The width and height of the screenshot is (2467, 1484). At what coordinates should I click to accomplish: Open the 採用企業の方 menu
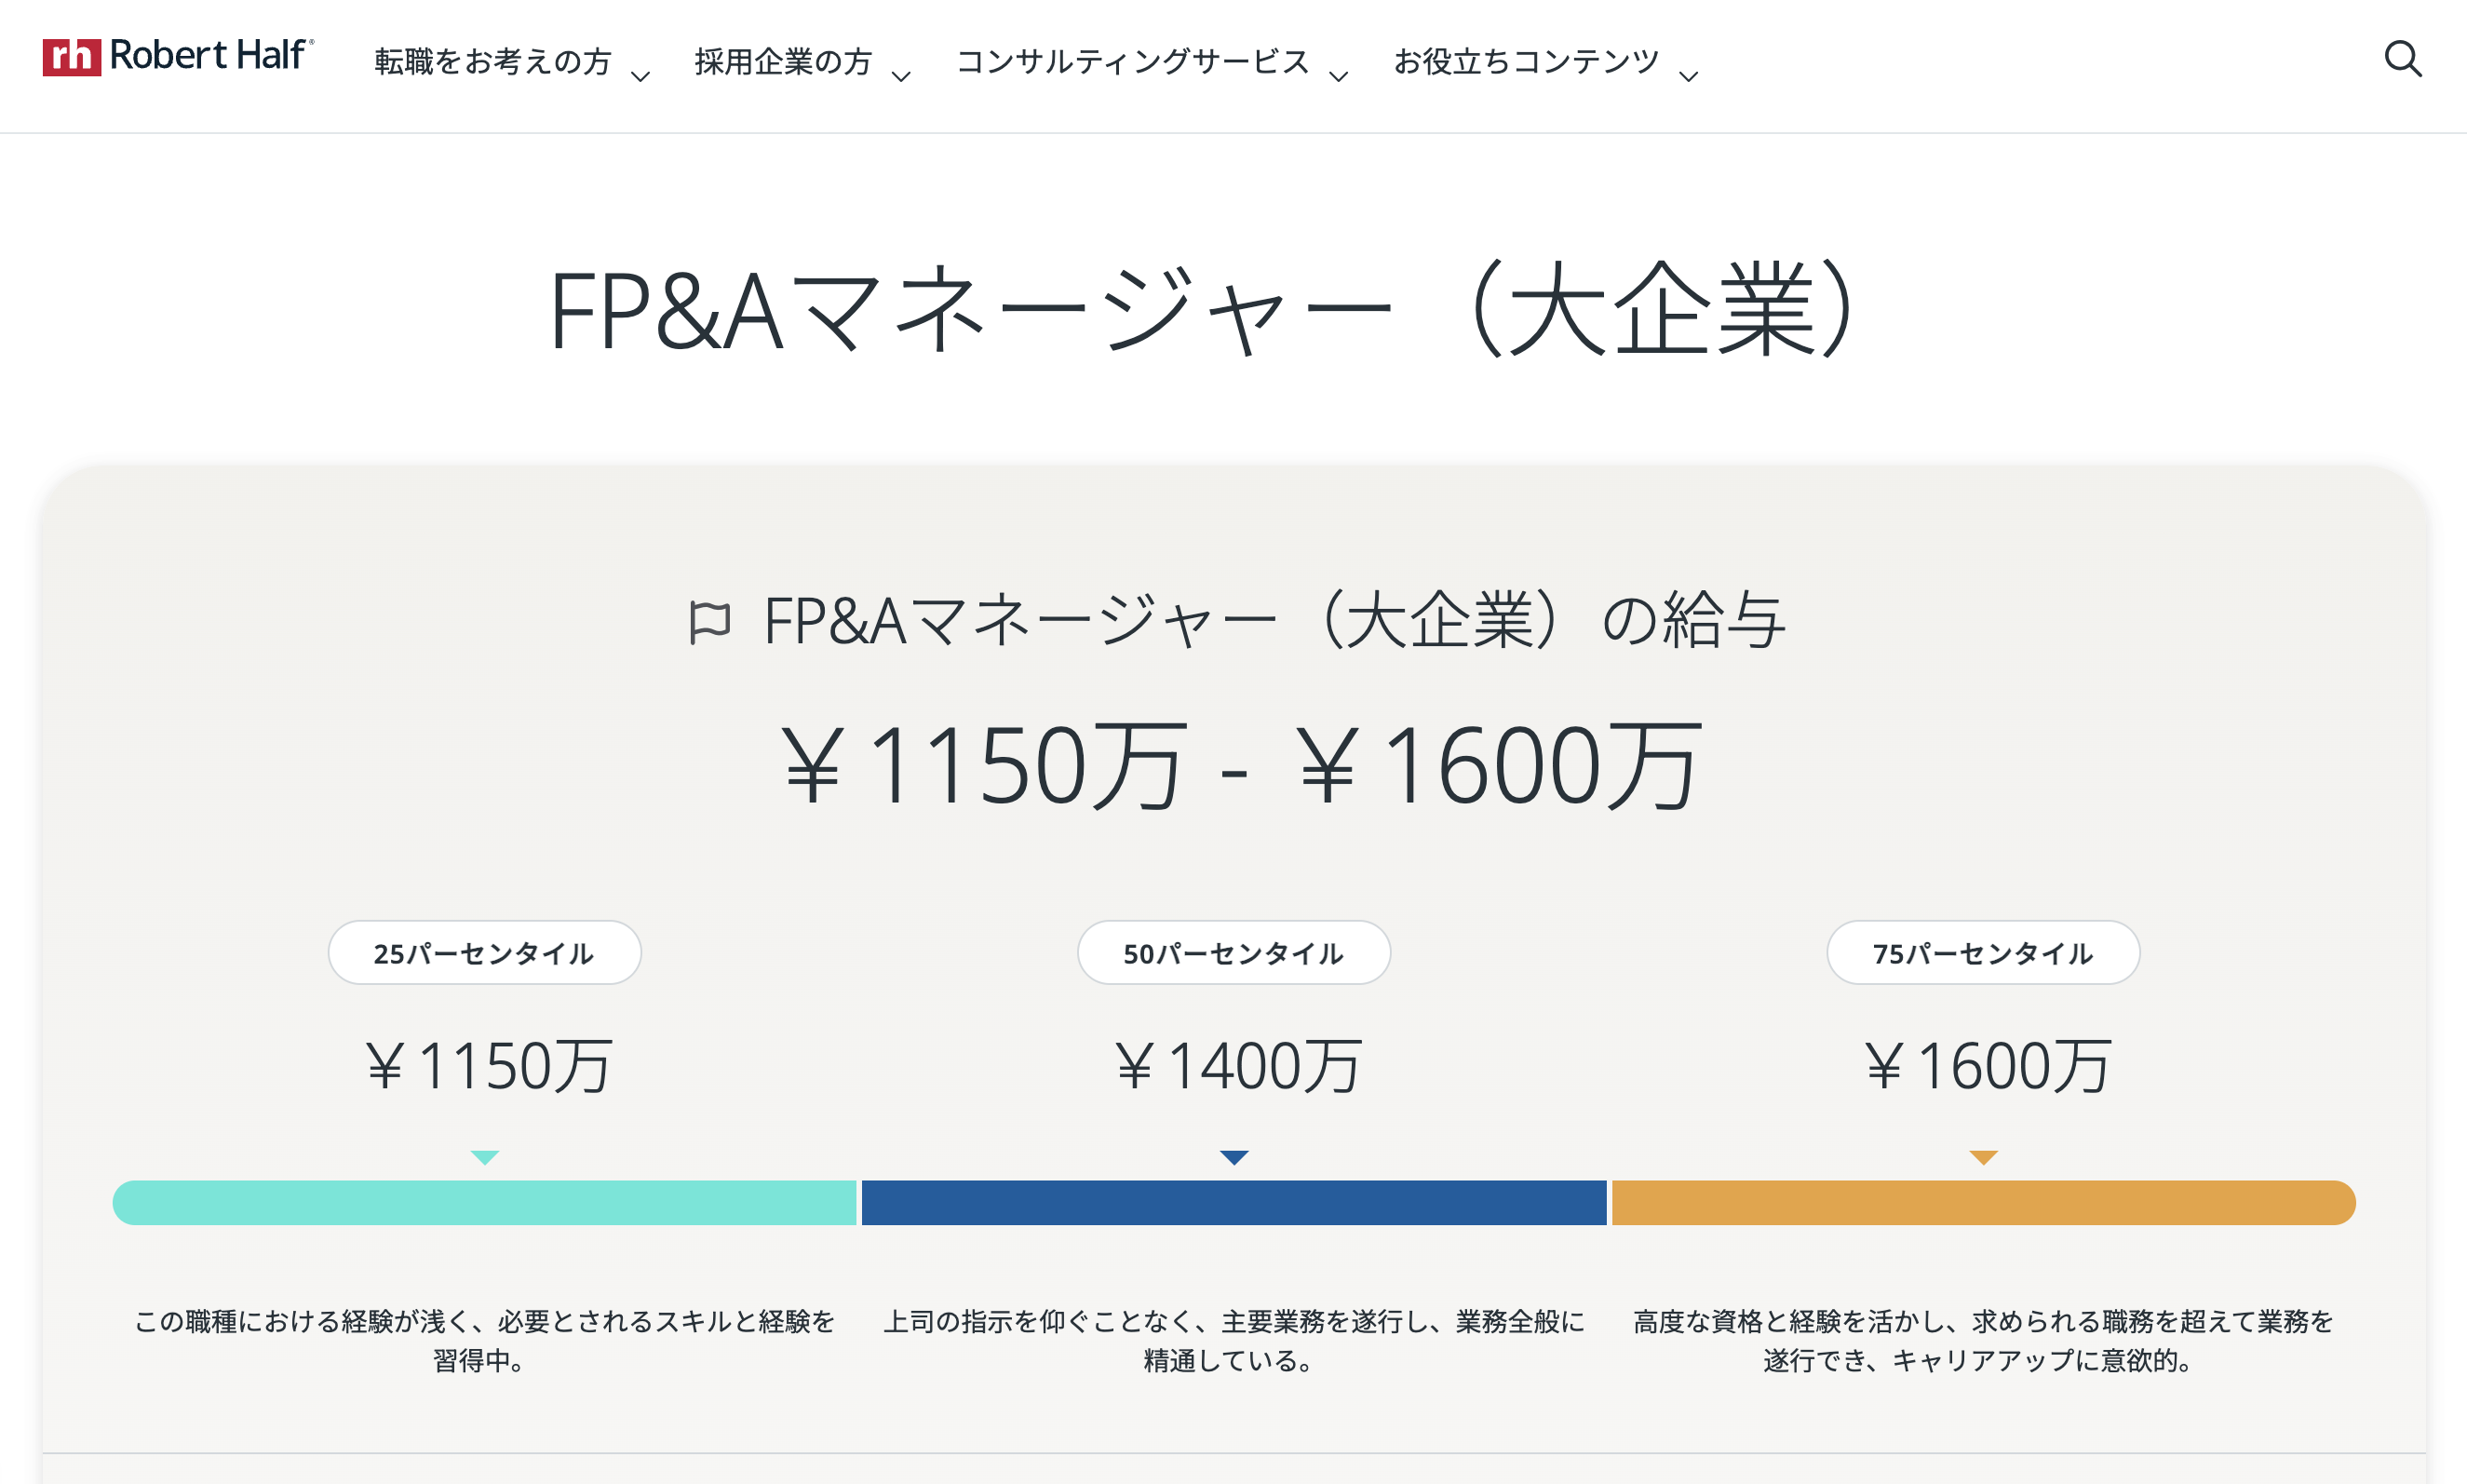click(x=783, y=62)
